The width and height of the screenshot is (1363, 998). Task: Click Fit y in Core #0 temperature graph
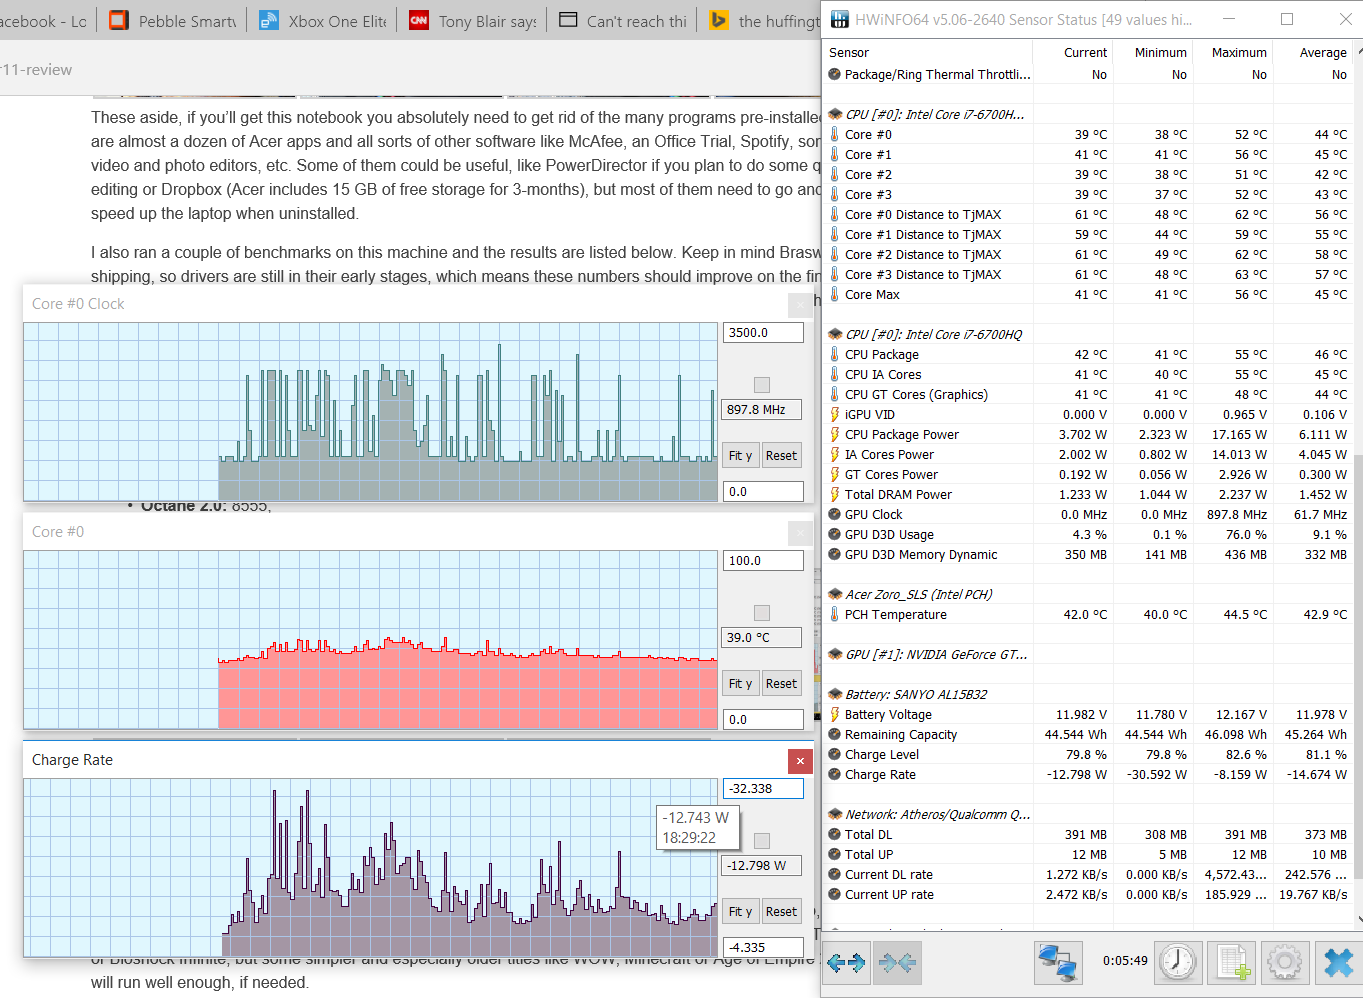point(740,683)
